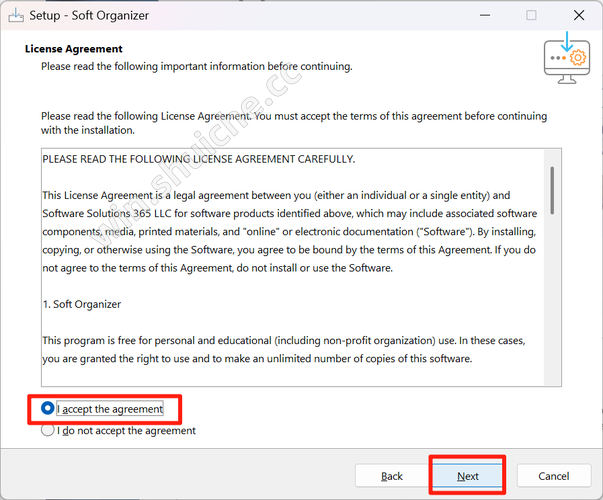603x500 pixels.
Task: Click the greyed-out maximize button
Action: point(531,15)
